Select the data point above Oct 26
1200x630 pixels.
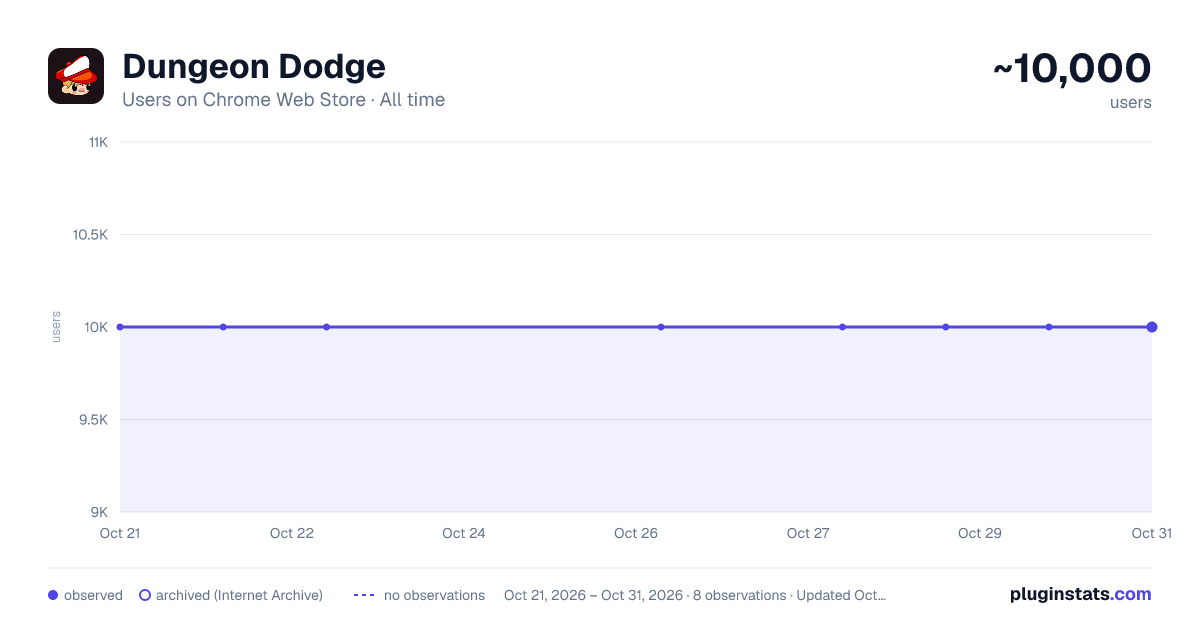661,327
